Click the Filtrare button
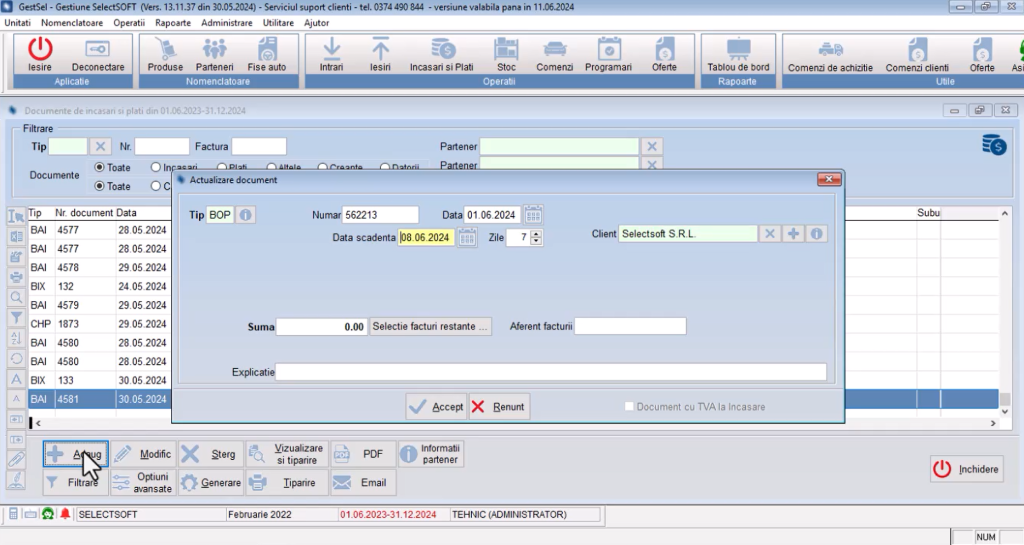The height and width of the screenshot is (545, 1024). click(76, 482)
